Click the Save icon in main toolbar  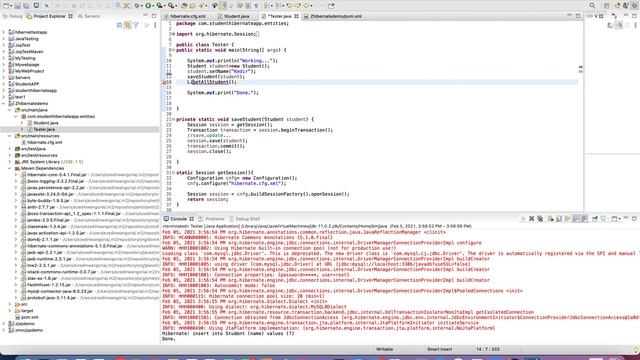pos(17,6)
